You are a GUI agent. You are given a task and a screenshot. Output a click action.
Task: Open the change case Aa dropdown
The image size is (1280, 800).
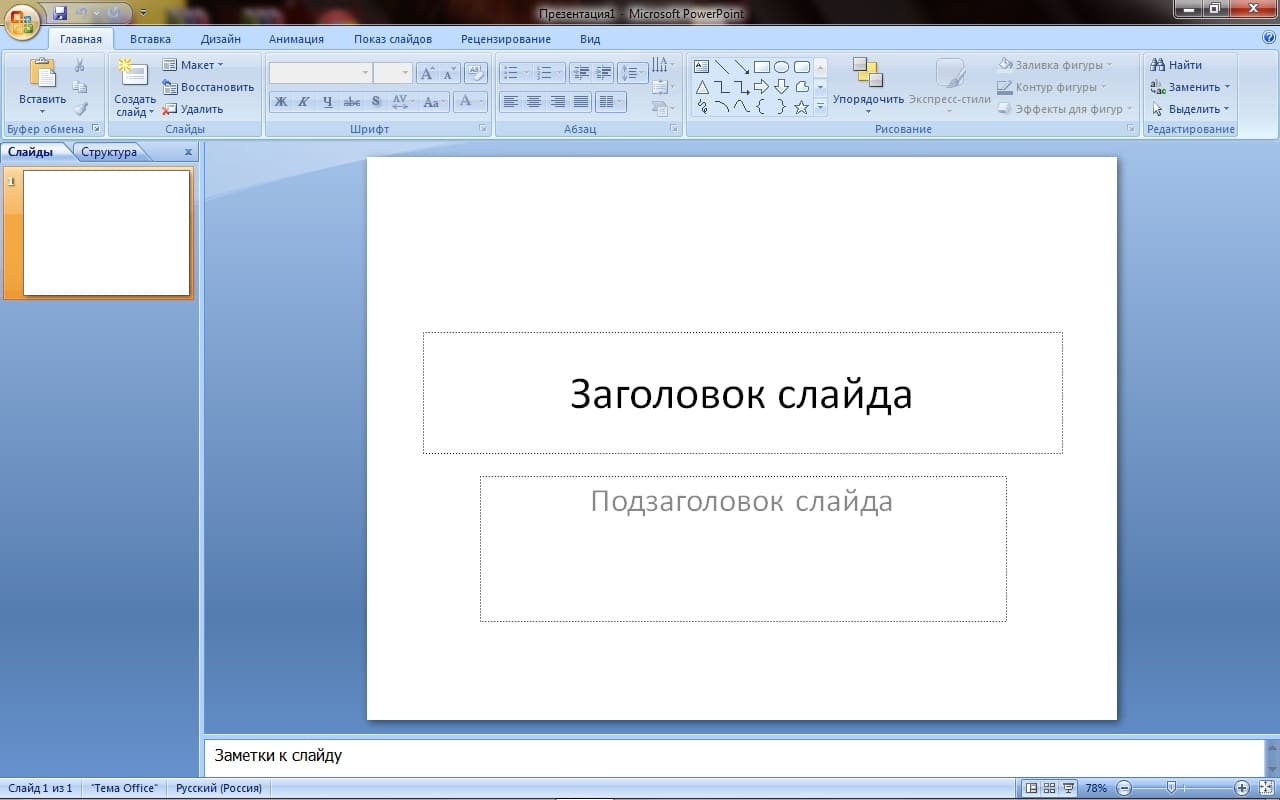coord(433,102)
